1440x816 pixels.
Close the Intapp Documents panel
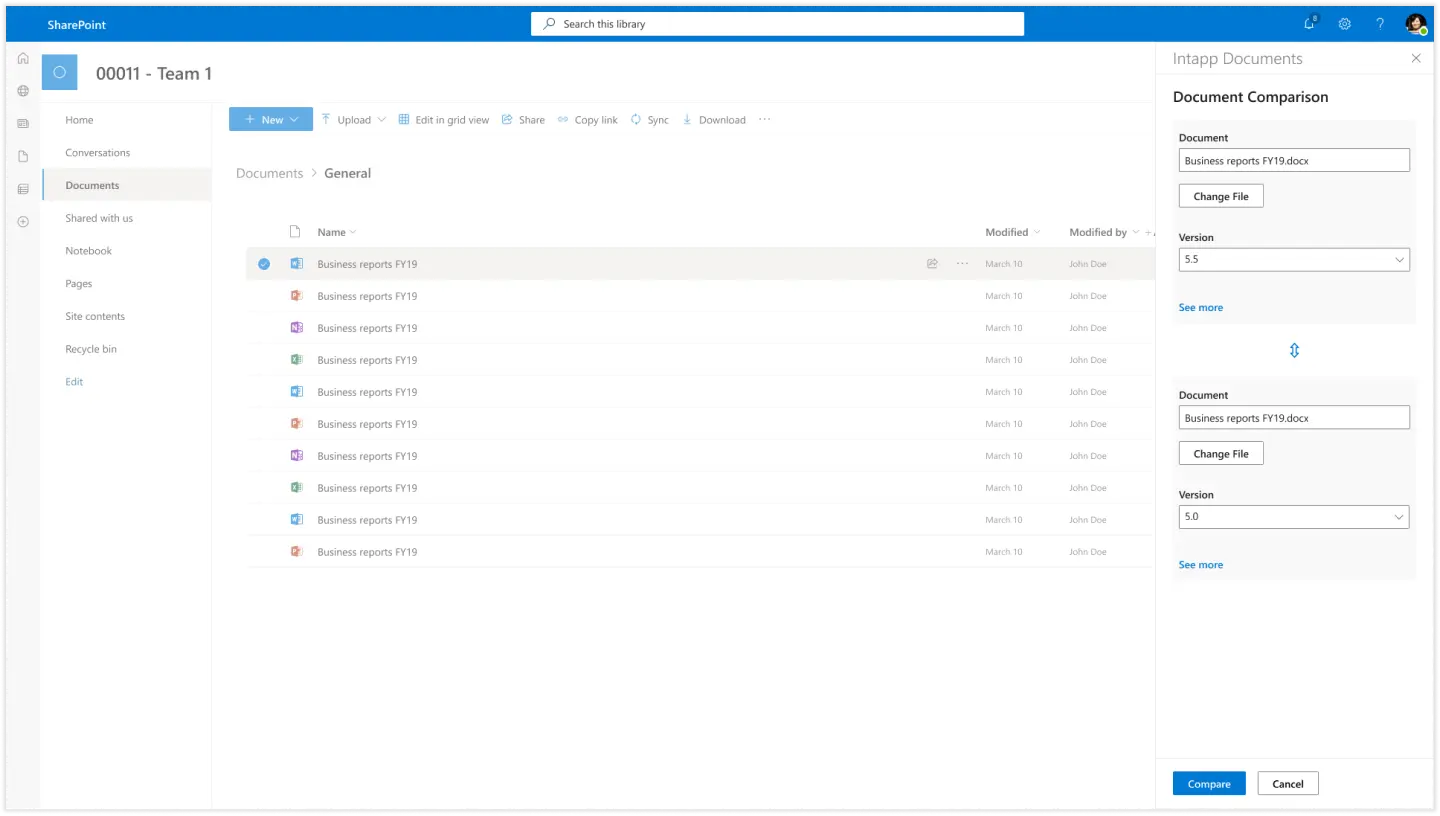[x=1416, y=58]
